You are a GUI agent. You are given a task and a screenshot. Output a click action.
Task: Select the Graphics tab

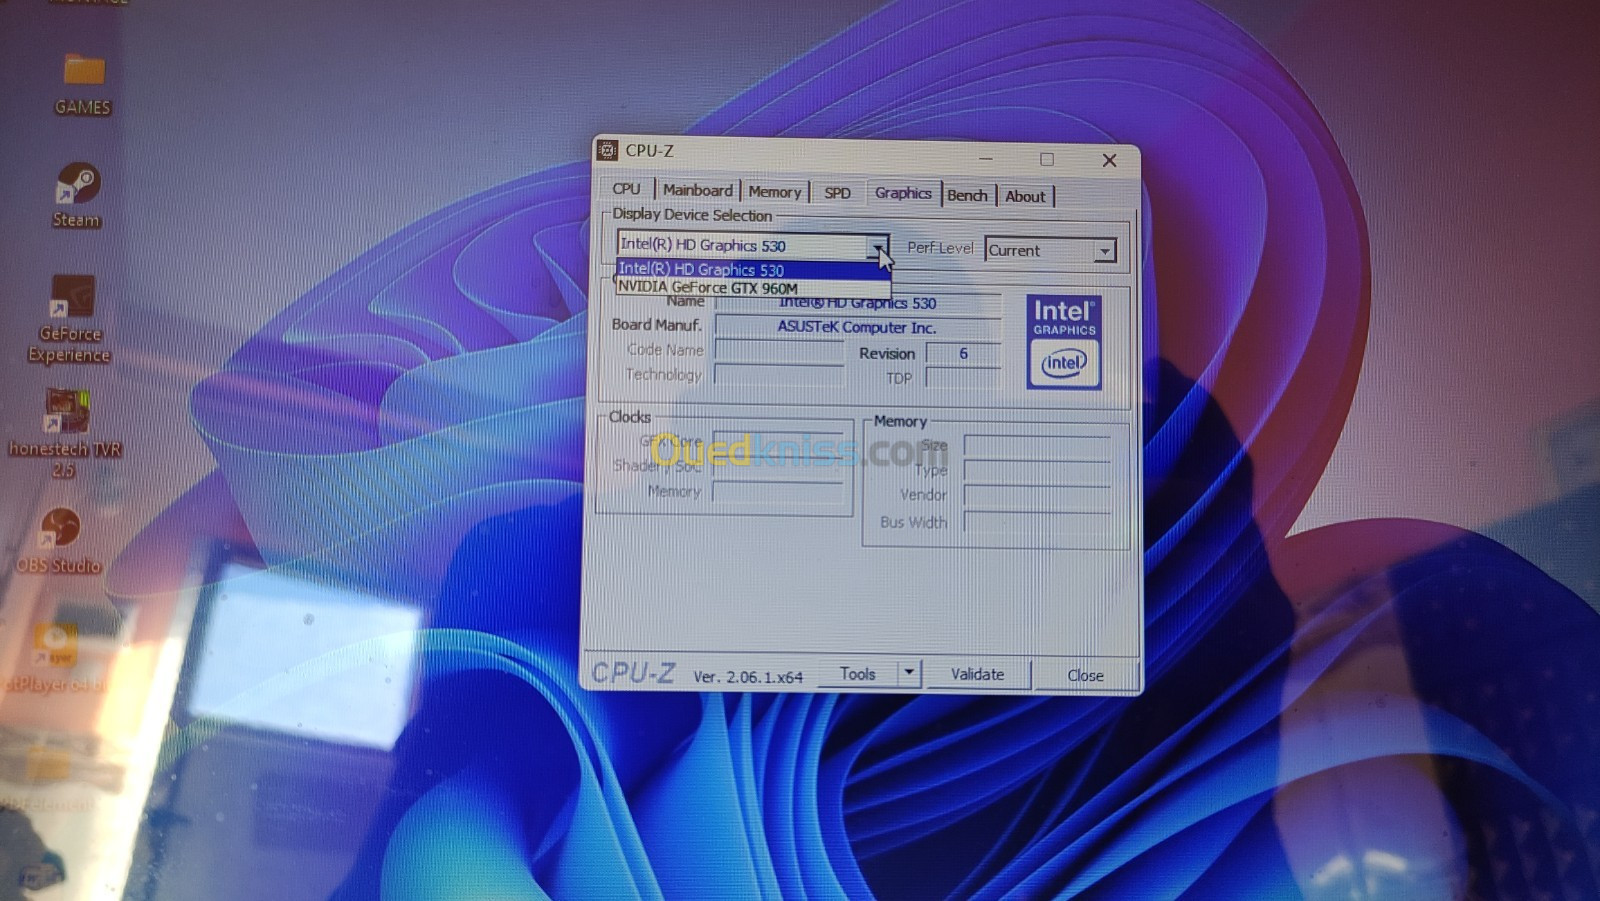(x=903, y=193)
